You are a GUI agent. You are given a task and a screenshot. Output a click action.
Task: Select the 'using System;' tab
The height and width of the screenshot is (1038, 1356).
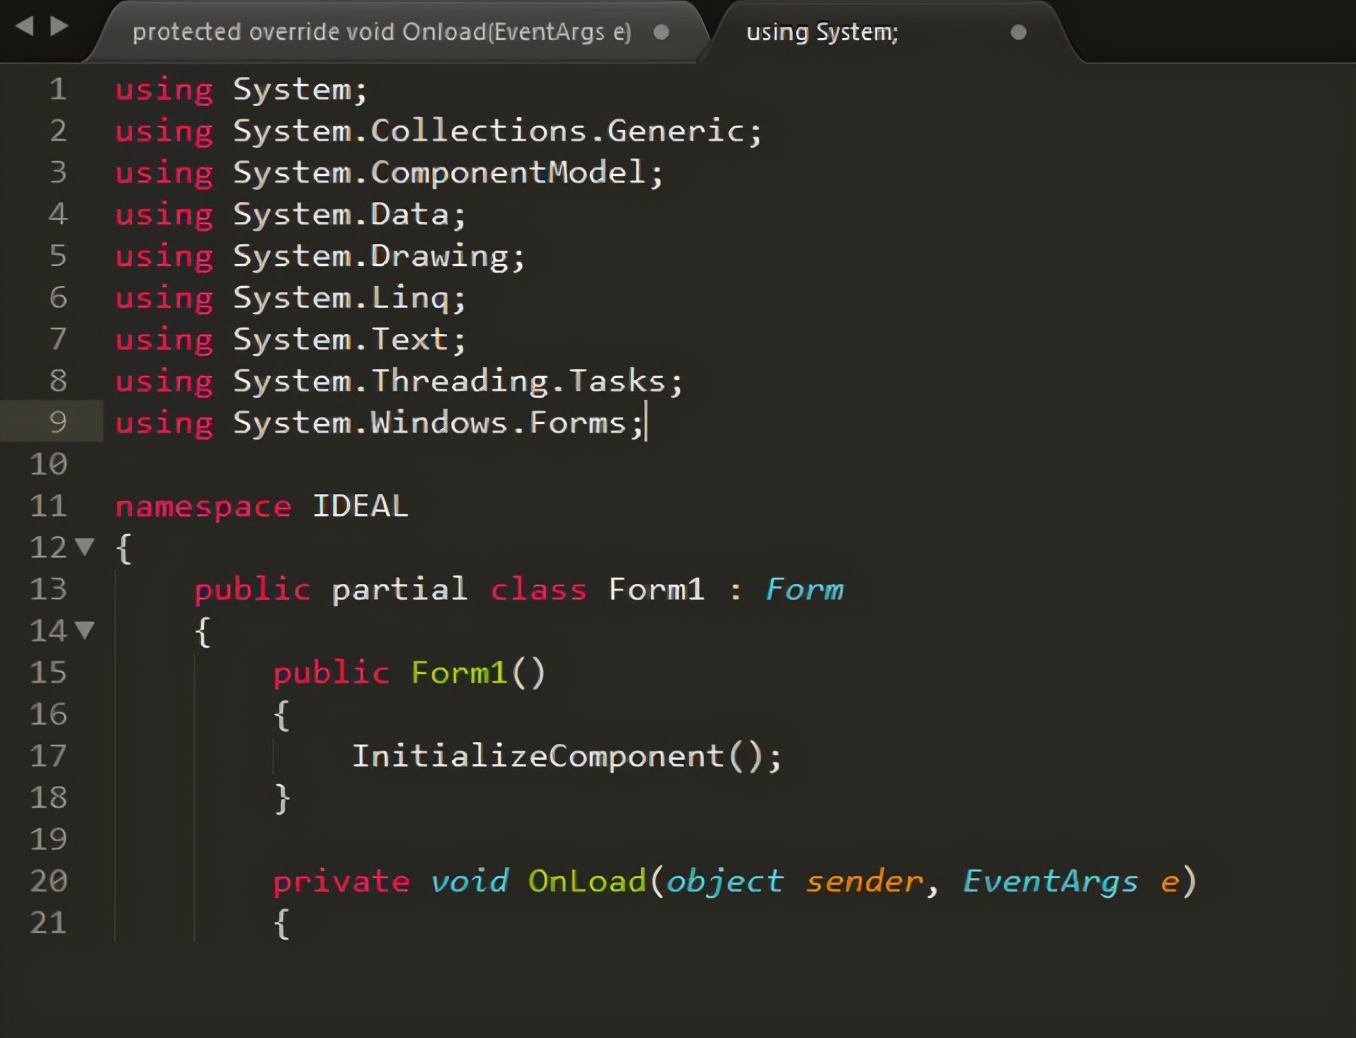[x=822, y=32]
